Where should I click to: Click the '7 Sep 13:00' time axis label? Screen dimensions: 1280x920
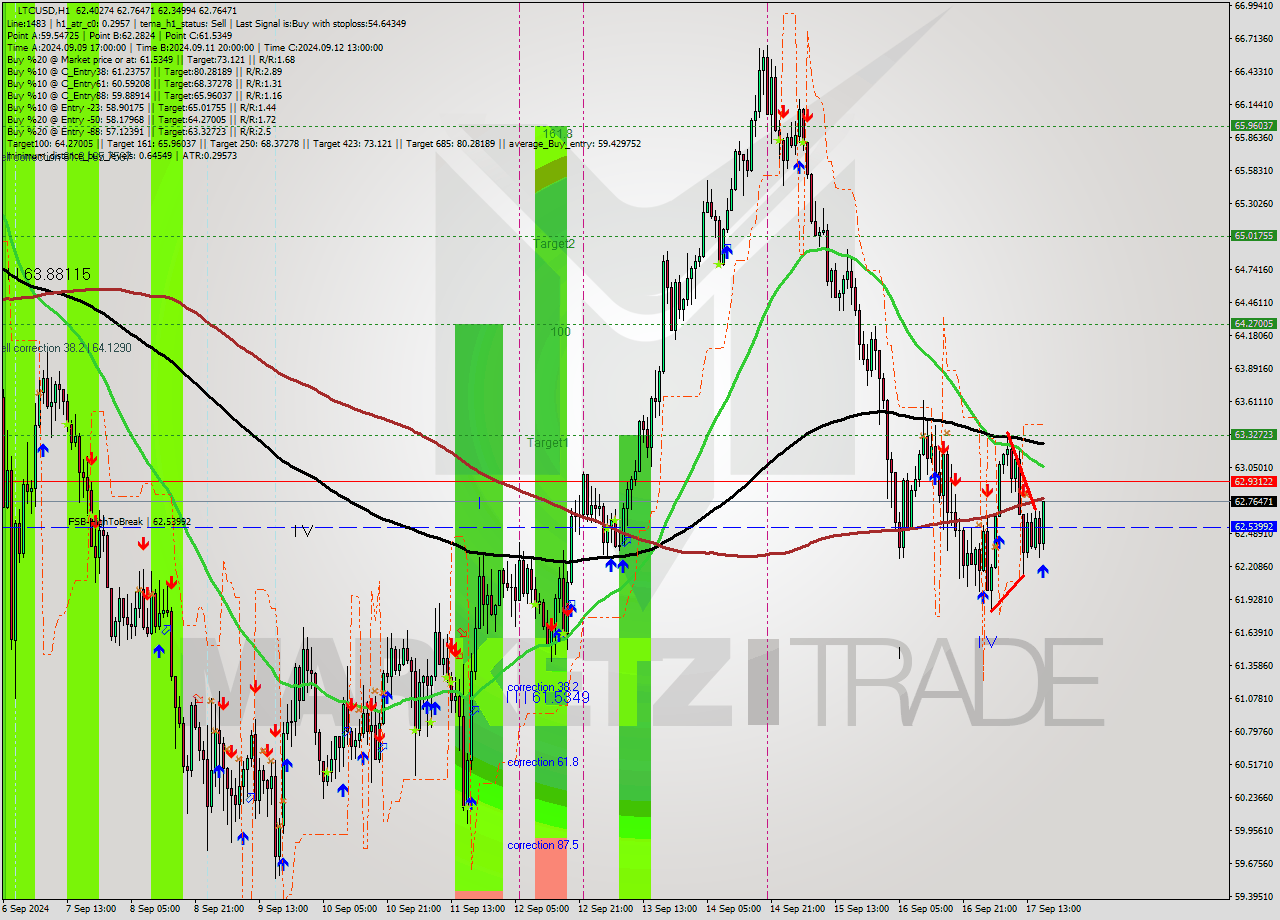click(x=91, y=909)
